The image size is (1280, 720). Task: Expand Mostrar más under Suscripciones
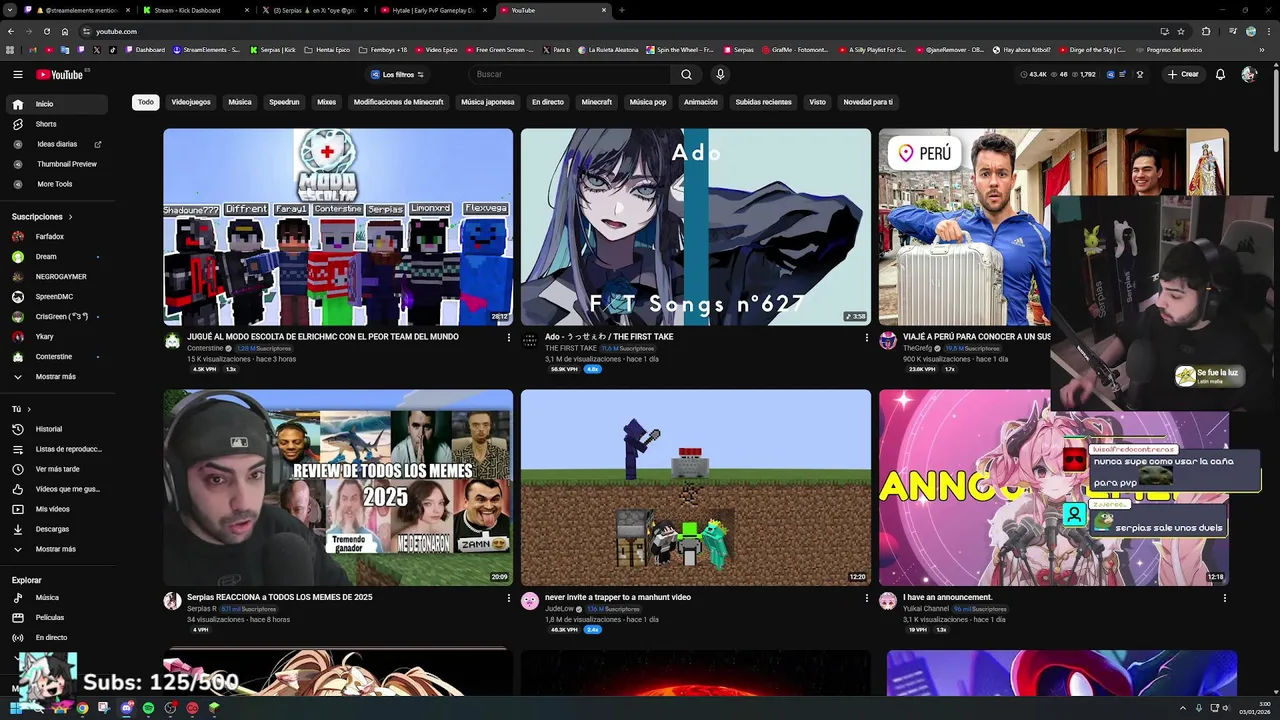tap(55, 377)
